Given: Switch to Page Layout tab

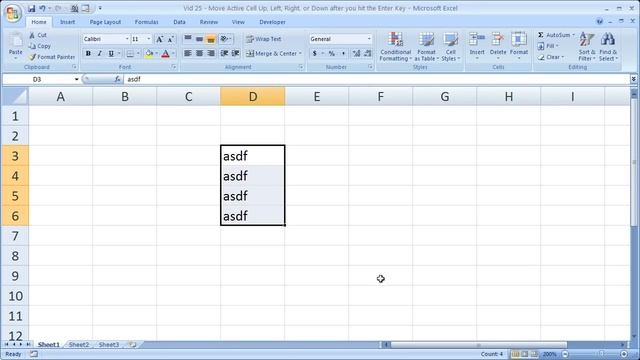Looking at the screenshot, I should pyautogui.click(x=105, y=22).
